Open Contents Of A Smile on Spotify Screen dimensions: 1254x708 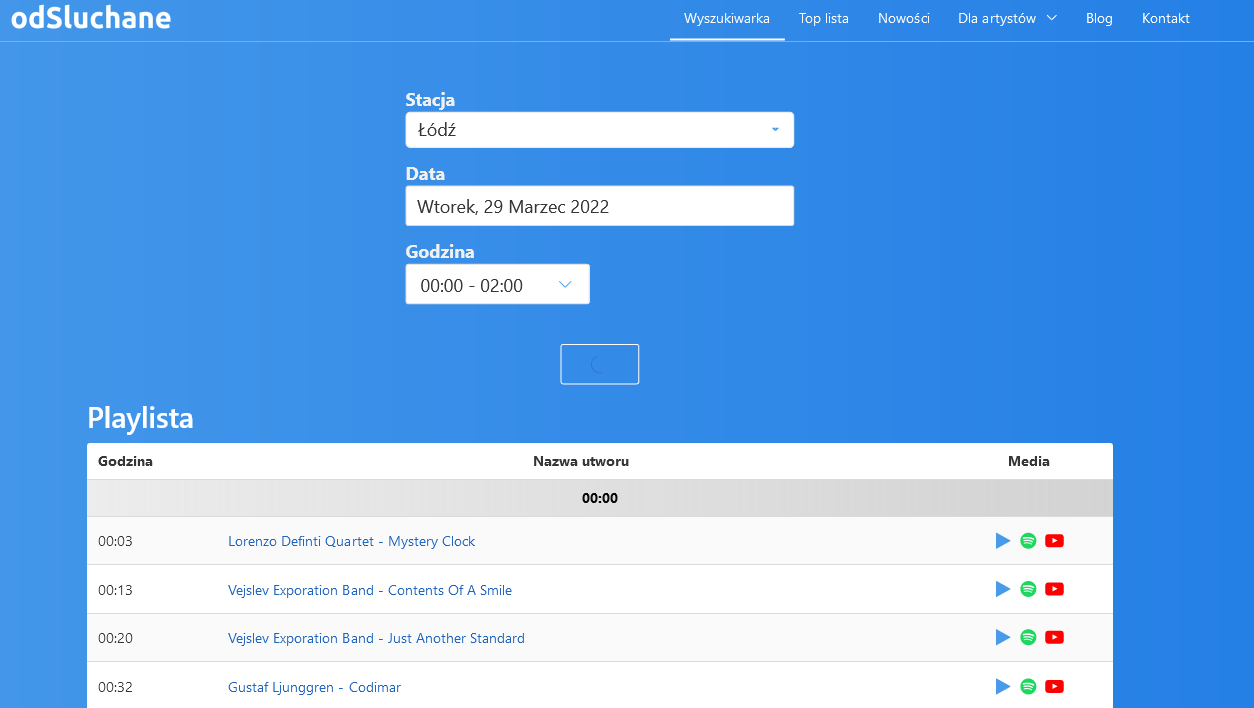[x=1028, y=589]
